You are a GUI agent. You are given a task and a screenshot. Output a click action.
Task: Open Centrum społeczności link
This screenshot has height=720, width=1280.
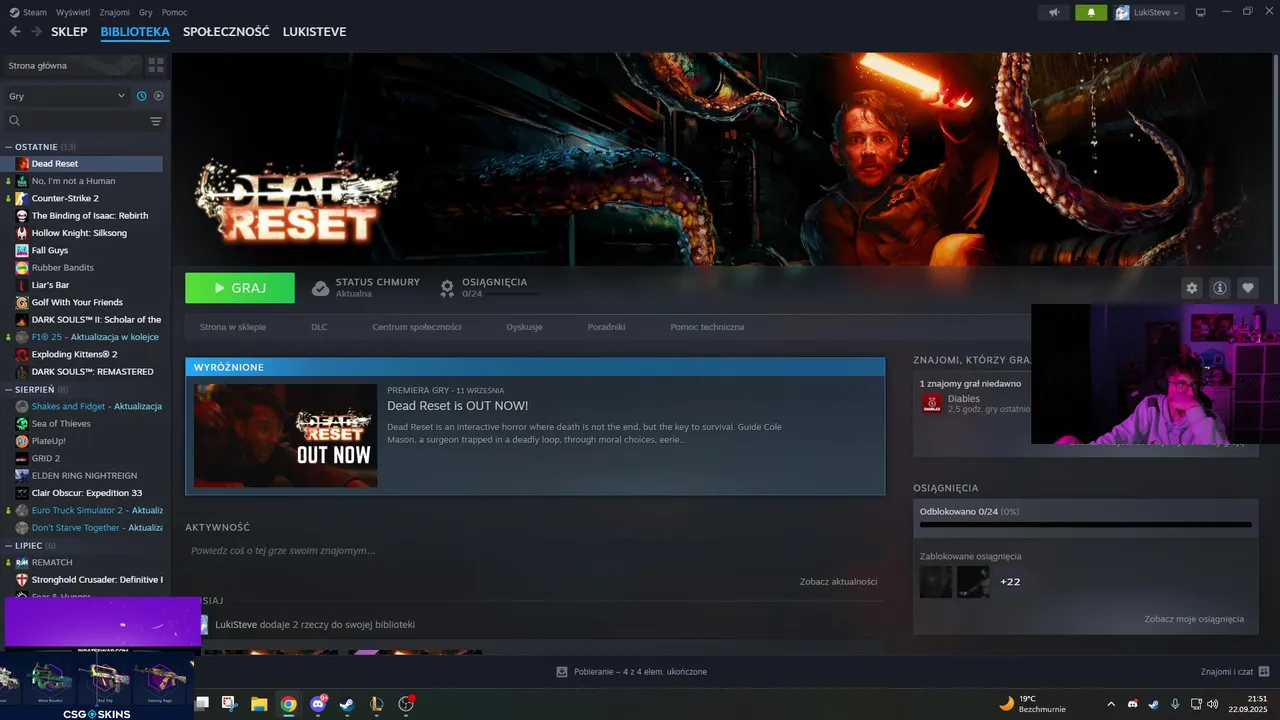point(416,327)
